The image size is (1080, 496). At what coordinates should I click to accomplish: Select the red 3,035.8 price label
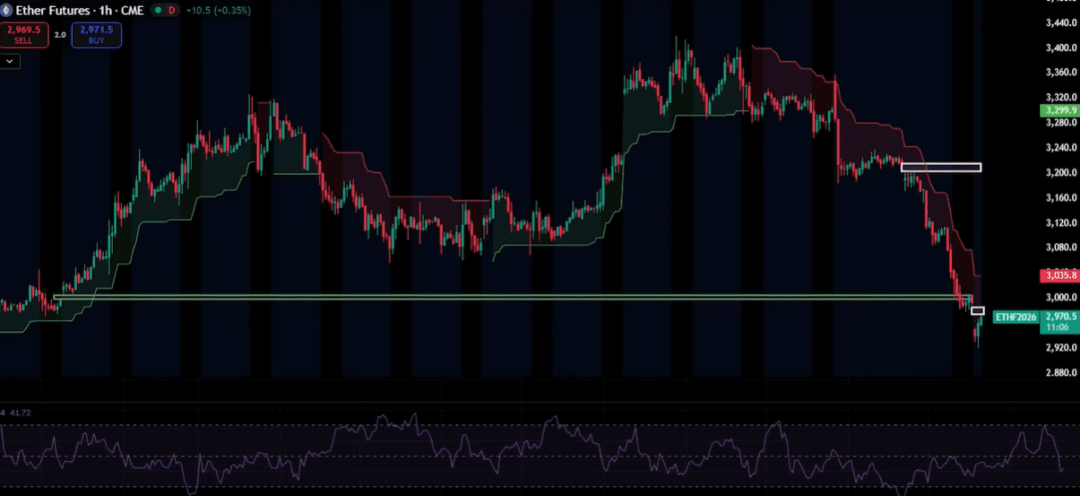coord(1059,276)
